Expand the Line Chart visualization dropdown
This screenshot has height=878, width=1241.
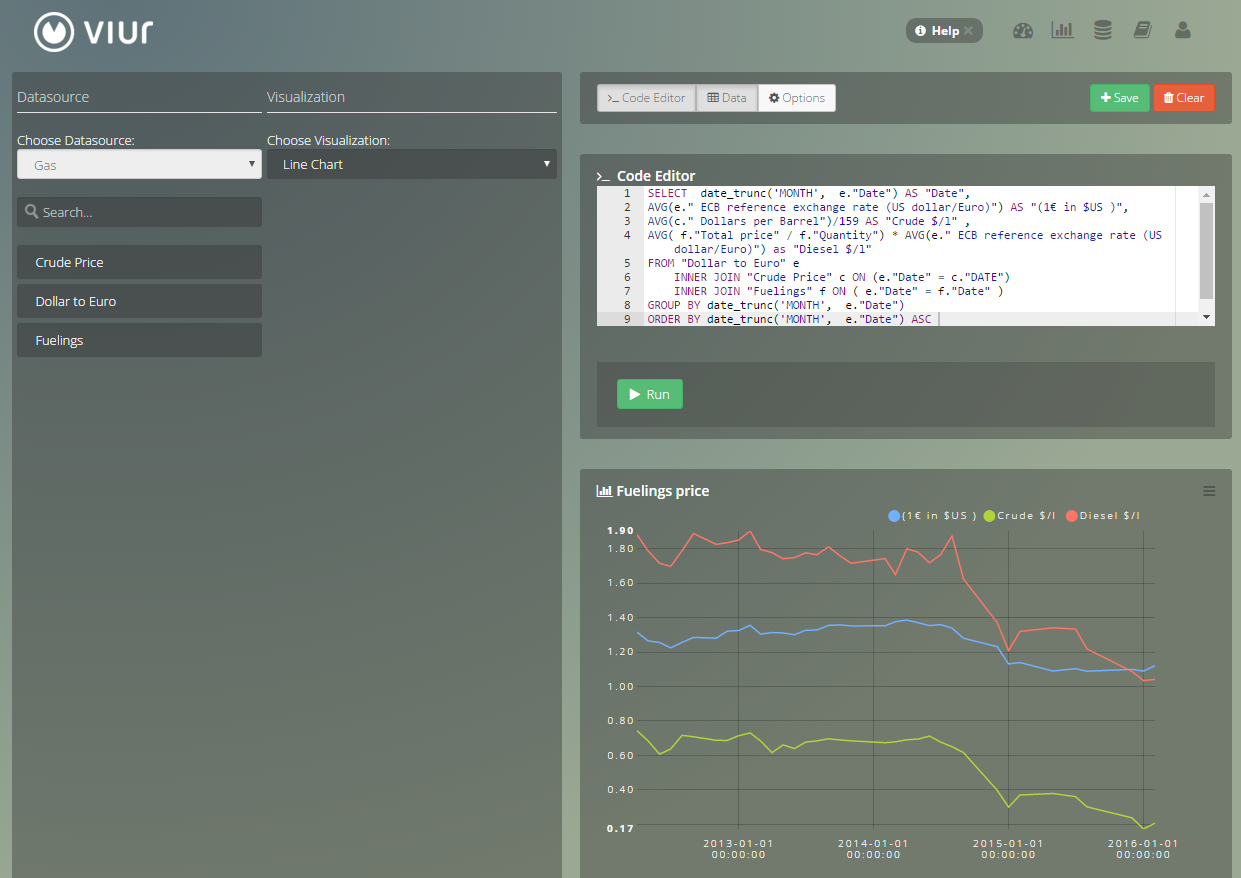pyautogui.click(x=411, y=164)
